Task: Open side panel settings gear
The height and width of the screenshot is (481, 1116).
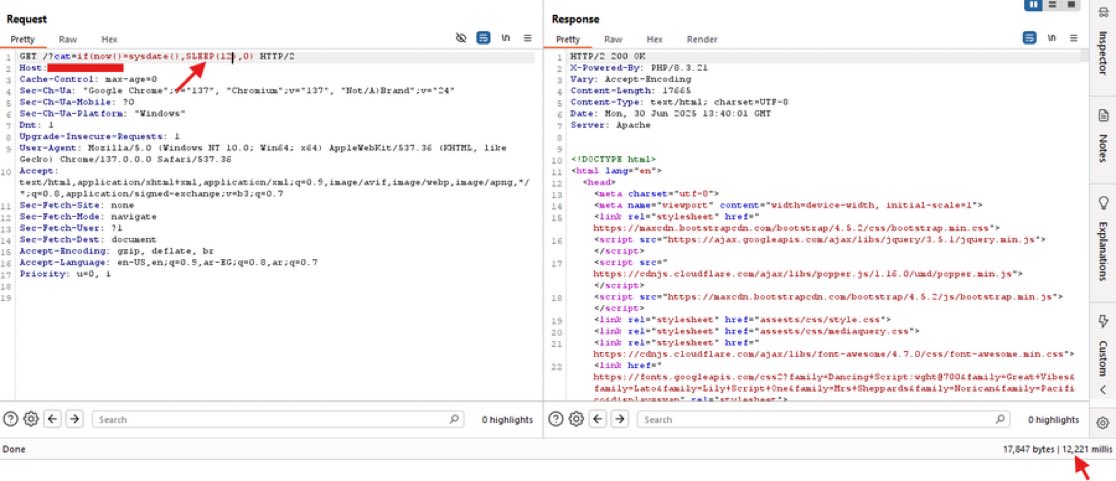Action: [x=1102, y=423]
